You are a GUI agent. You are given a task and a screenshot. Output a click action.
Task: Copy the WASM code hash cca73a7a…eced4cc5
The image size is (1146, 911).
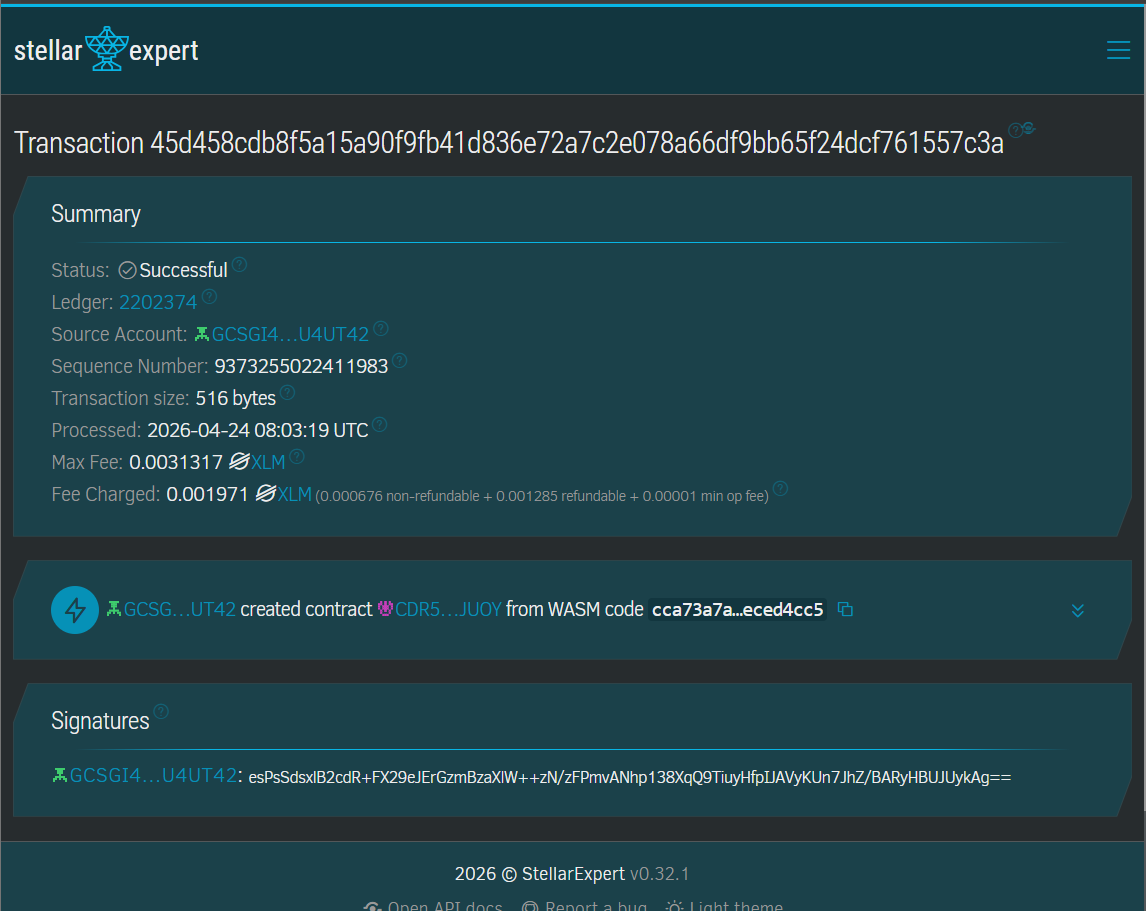[x=845, y=609]
